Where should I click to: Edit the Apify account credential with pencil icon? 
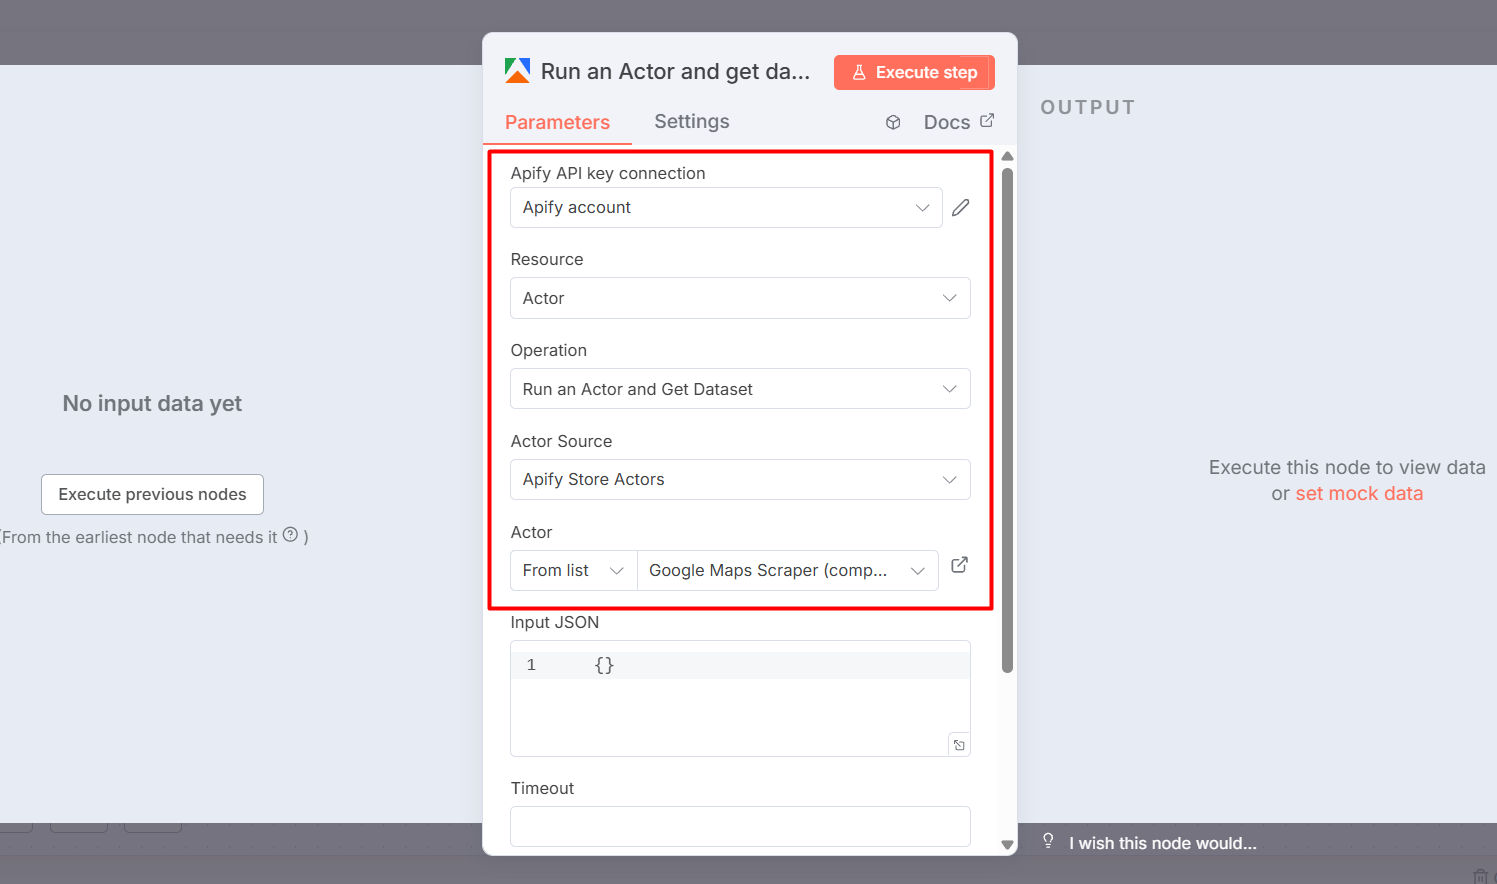(x=960, y=208)
